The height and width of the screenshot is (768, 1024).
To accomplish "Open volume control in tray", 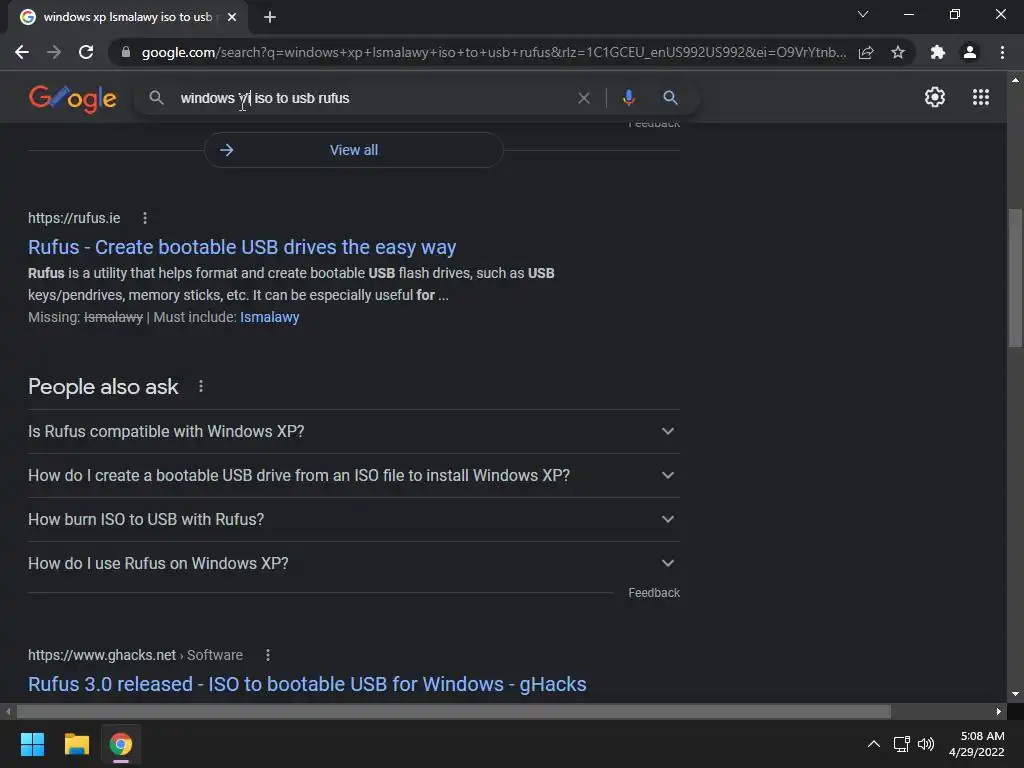I will pos(925,744).
